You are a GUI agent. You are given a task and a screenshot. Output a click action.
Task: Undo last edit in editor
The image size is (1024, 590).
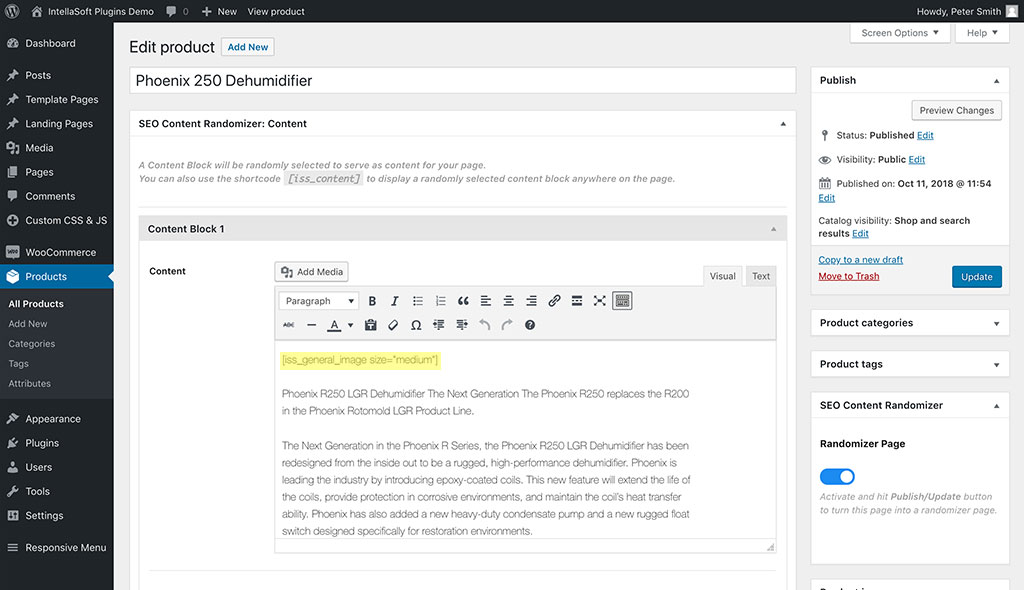pyautogui.click(x=485, y=325)
